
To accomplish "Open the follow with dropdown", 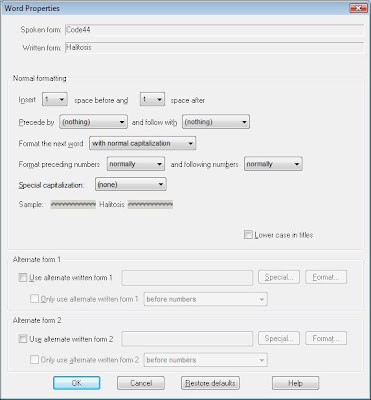I will 216,122.
